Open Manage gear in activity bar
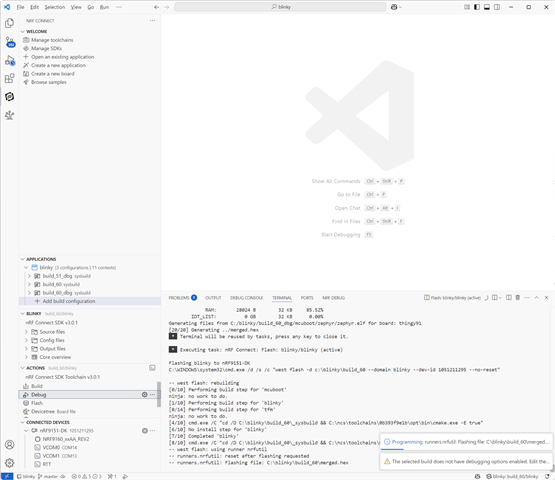Image resolution: width=555 pixels, height=480 pixels. click(x=10, y=462)
